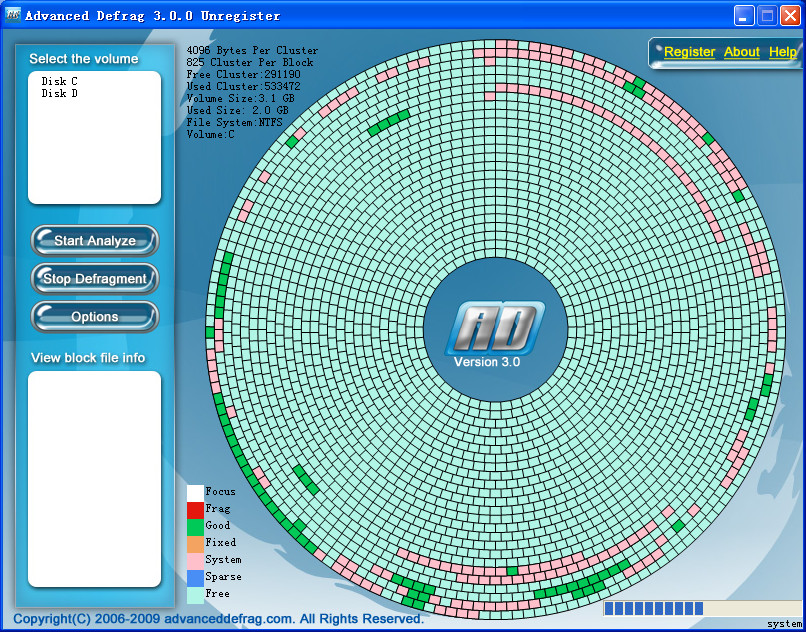Click the 'Volume Size:3.1 GB' text
The image size is (806, 632).
click(240, 98)
